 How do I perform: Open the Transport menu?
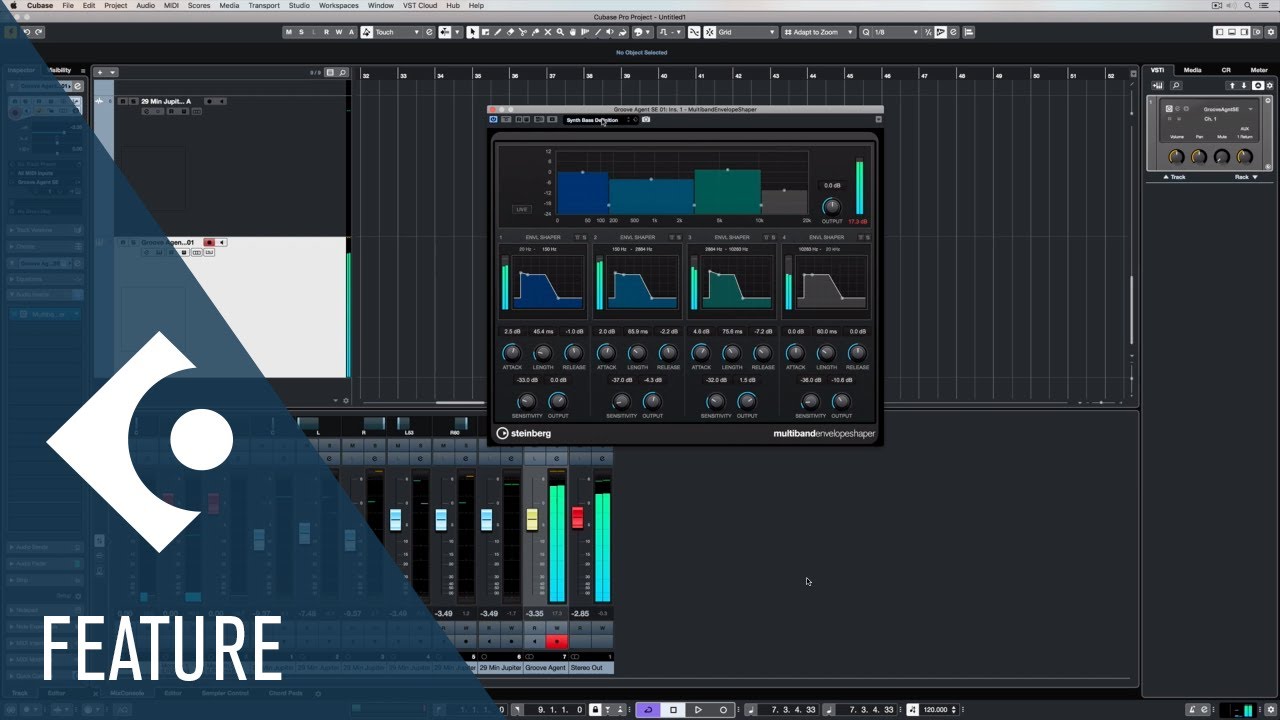click(x=264, y=5)
